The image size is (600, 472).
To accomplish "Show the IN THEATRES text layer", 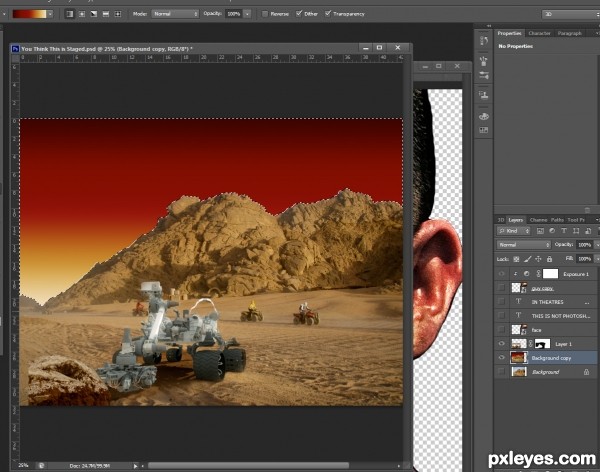I will [x=501, y=302].
